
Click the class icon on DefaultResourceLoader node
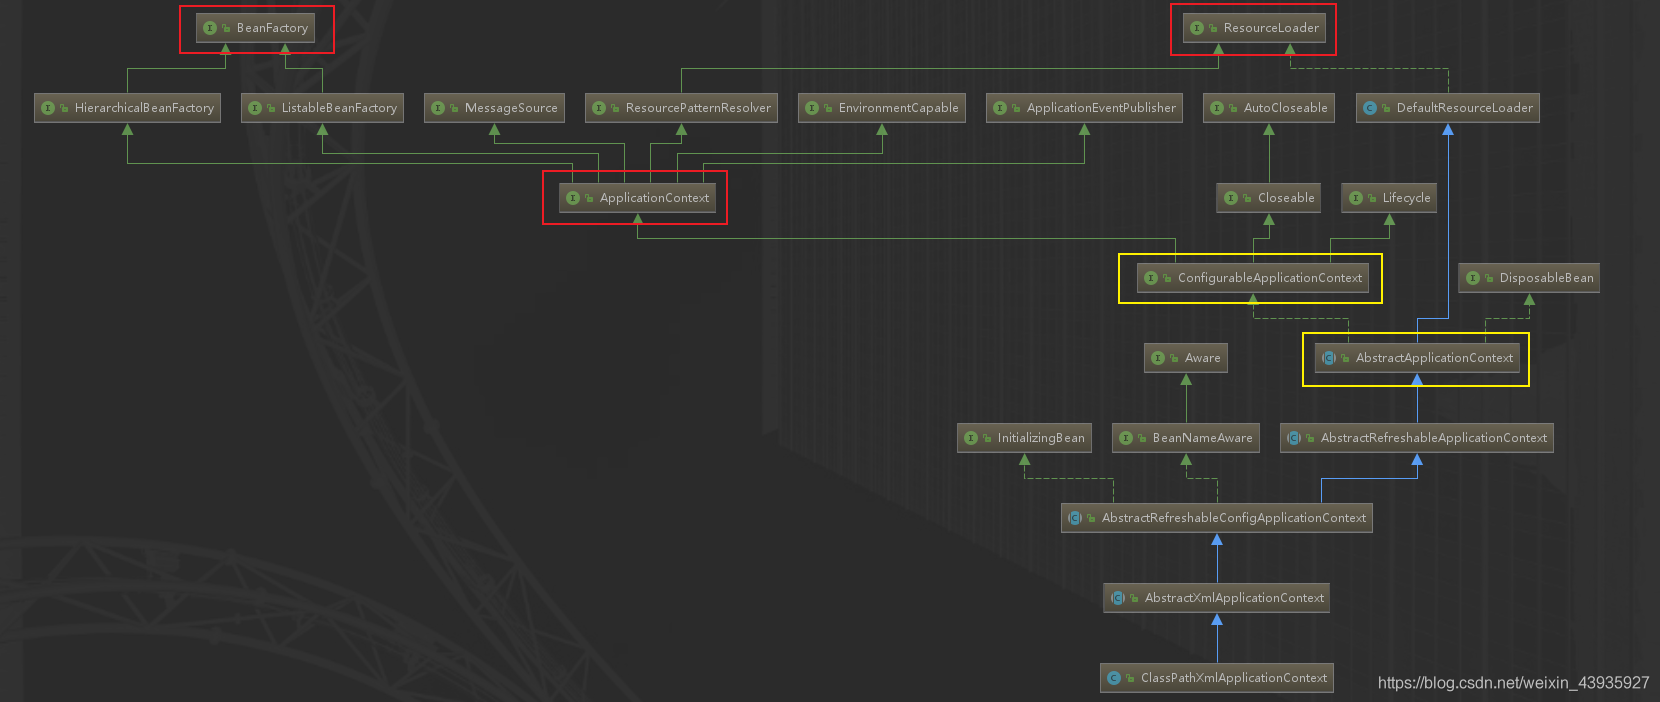click(x=1370, y=108)
